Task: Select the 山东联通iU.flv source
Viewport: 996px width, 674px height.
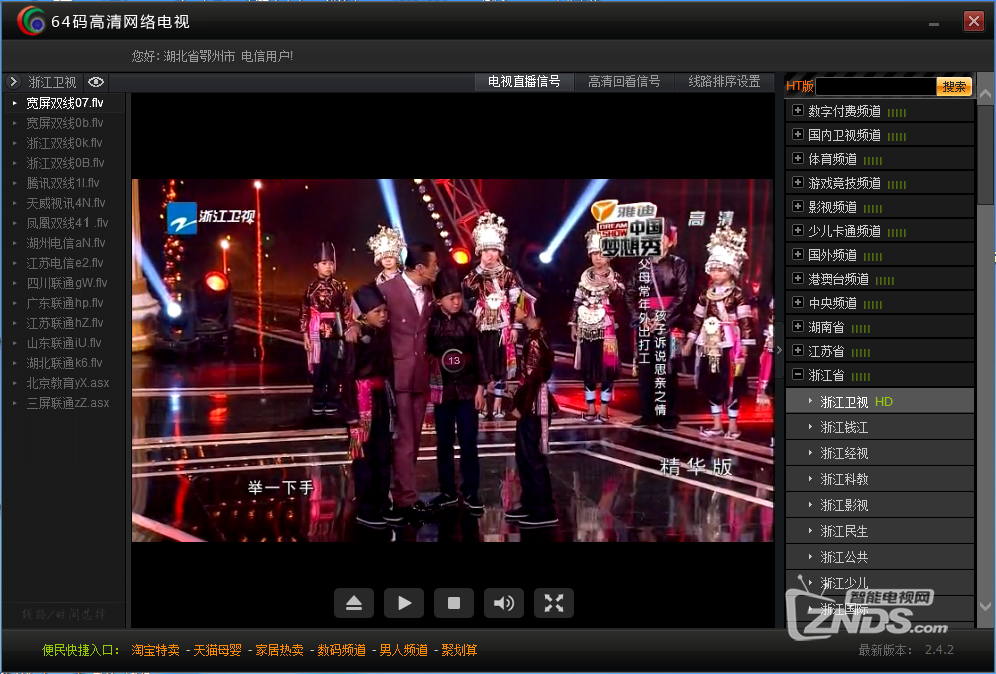Action: (65, 343)
